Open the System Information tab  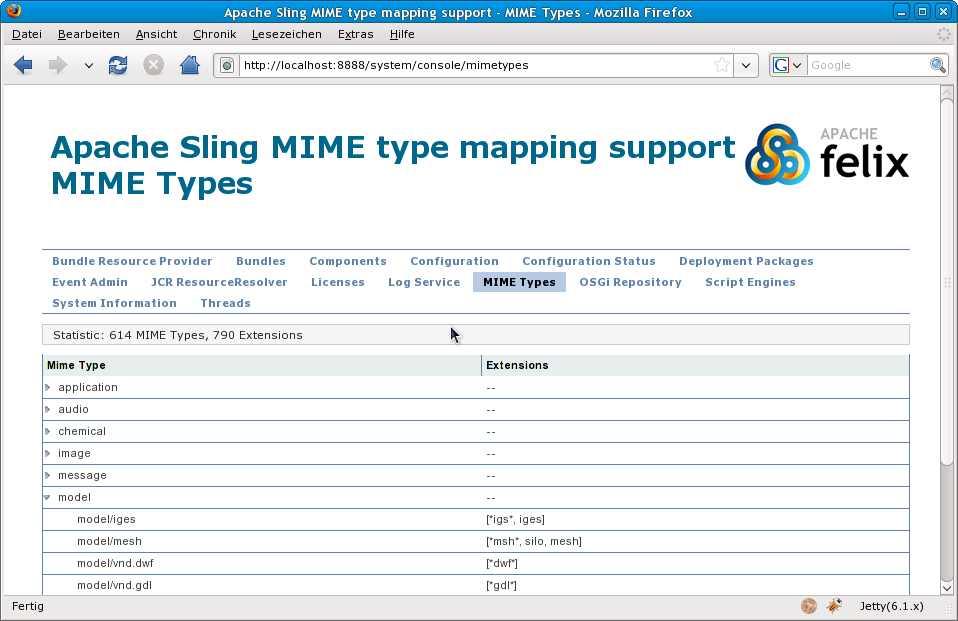[114, 303]
